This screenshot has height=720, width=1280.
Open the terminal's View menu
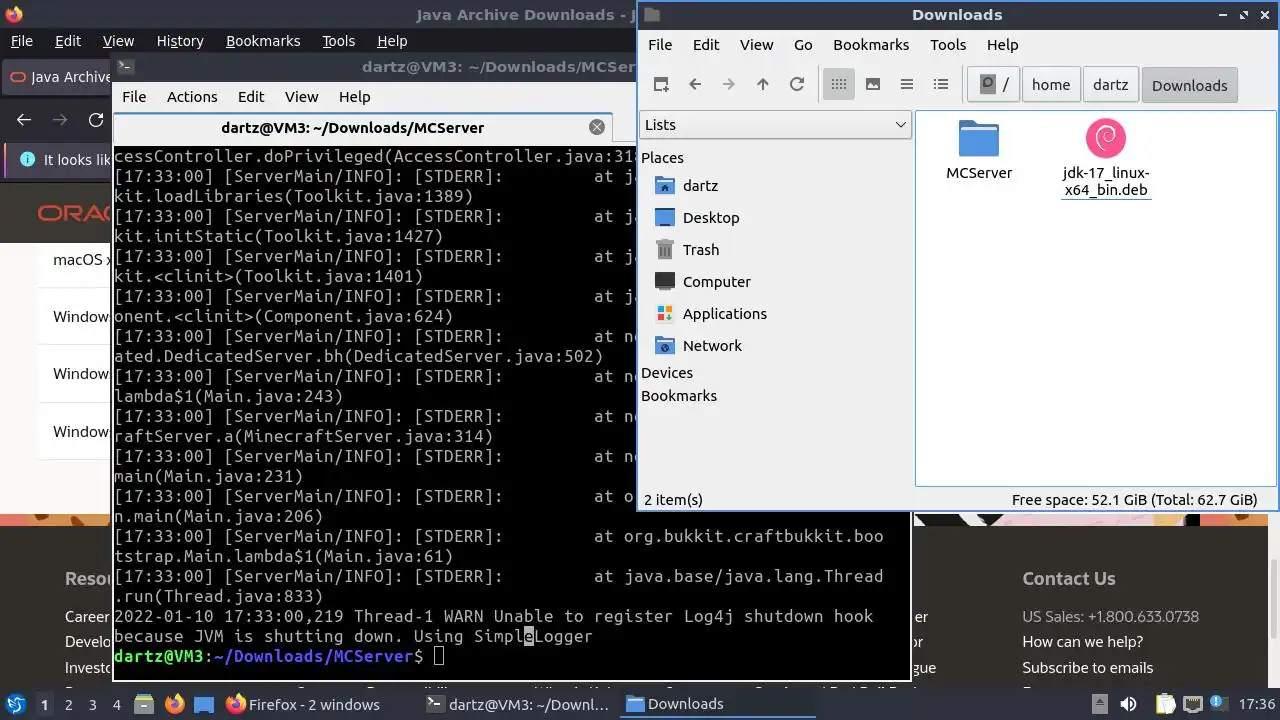click(x=301, y=97)
